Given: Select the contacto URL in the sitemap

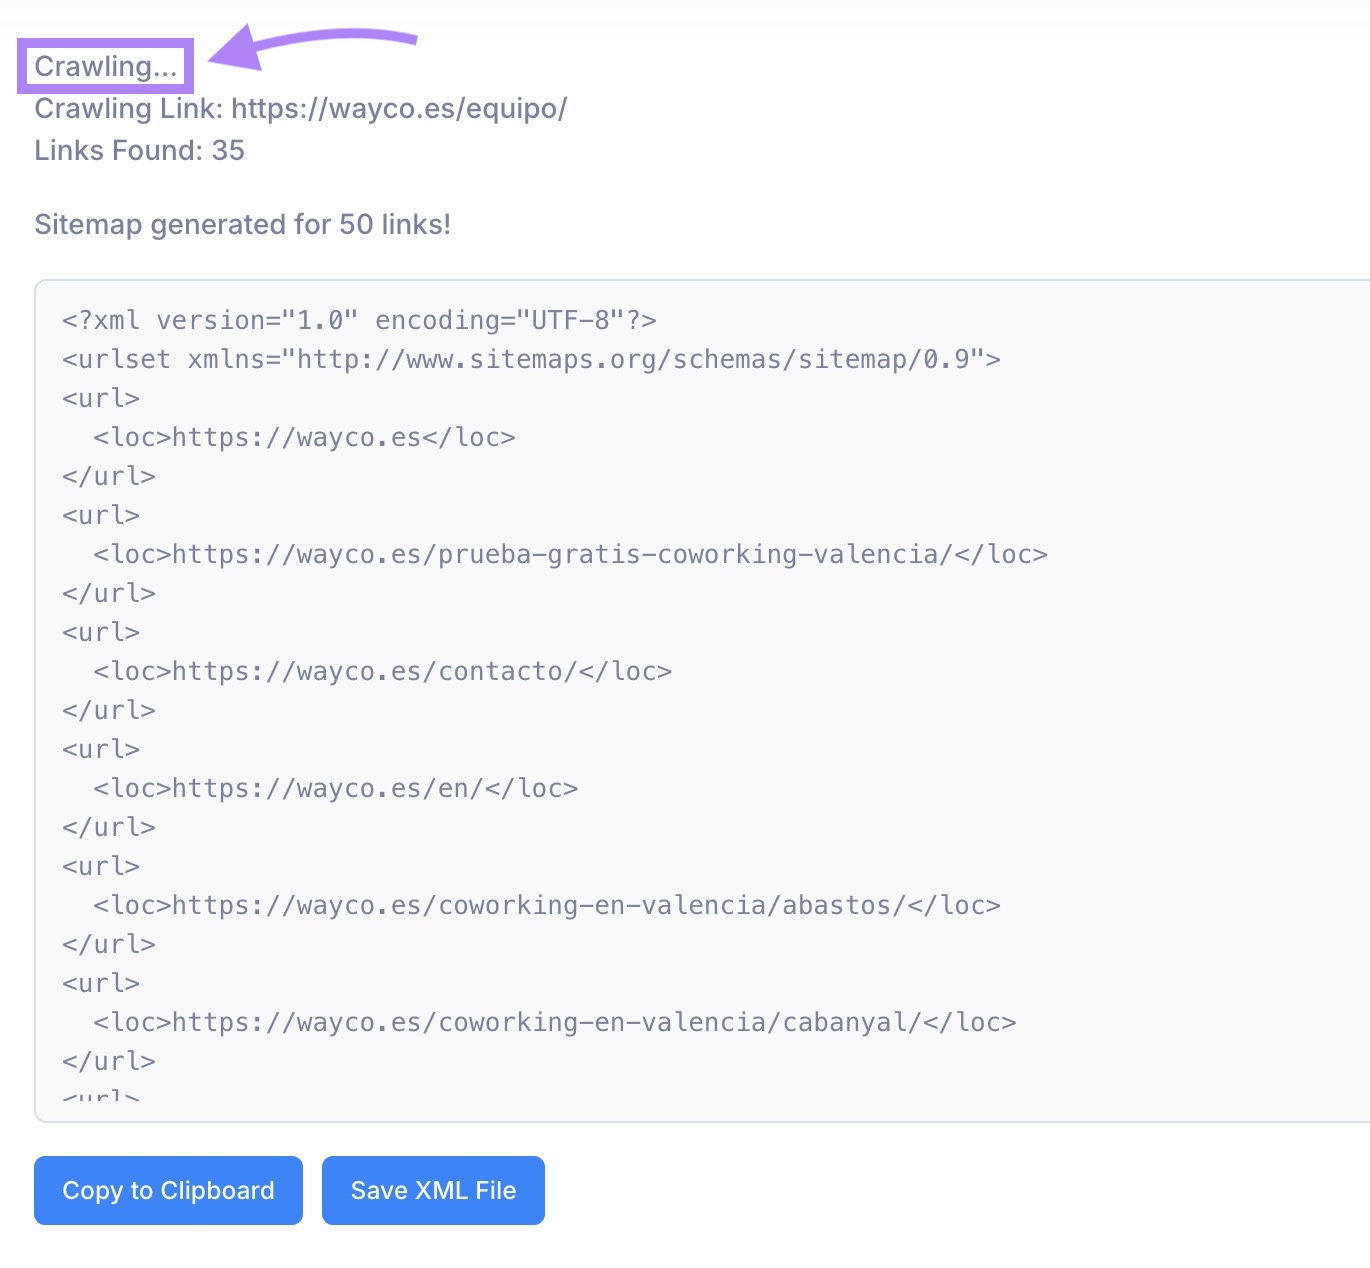Looking at the screenshot, I should [x=382, y=670].
